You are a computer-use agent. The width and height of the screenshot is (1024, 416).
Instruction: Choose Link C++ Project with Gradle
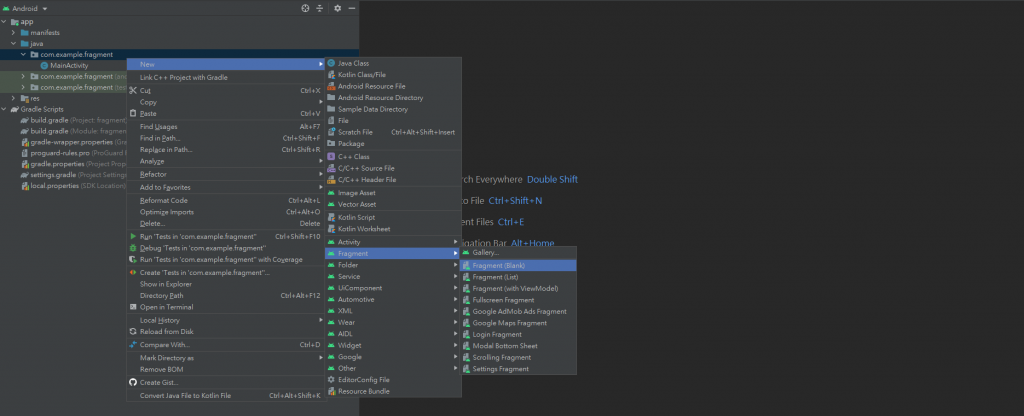pos(226,77)
